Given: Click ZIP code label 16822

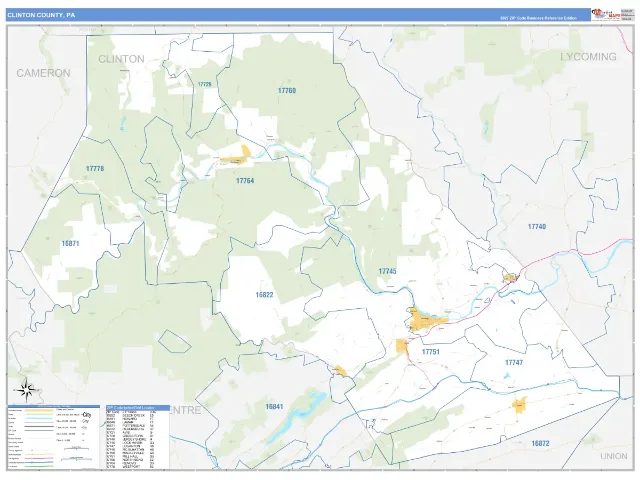Looking at the screenshot, I should 264,295.
